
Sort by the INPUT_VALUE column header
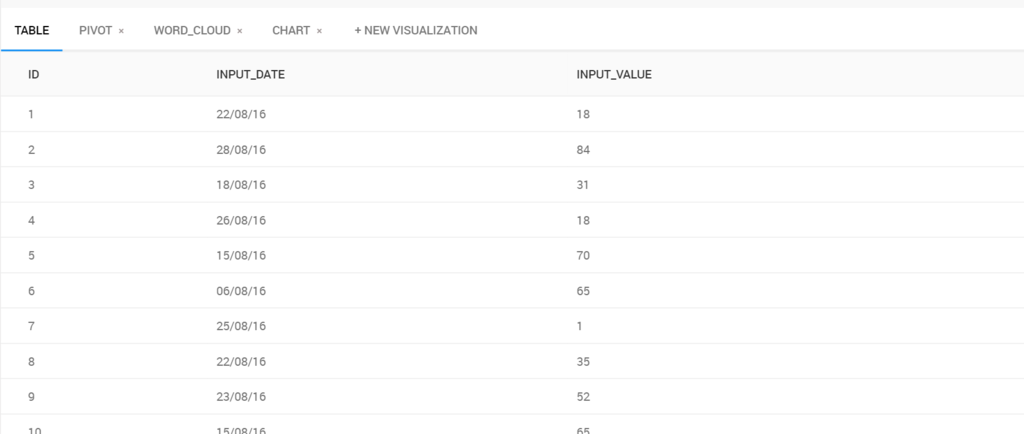coord(614,74)
